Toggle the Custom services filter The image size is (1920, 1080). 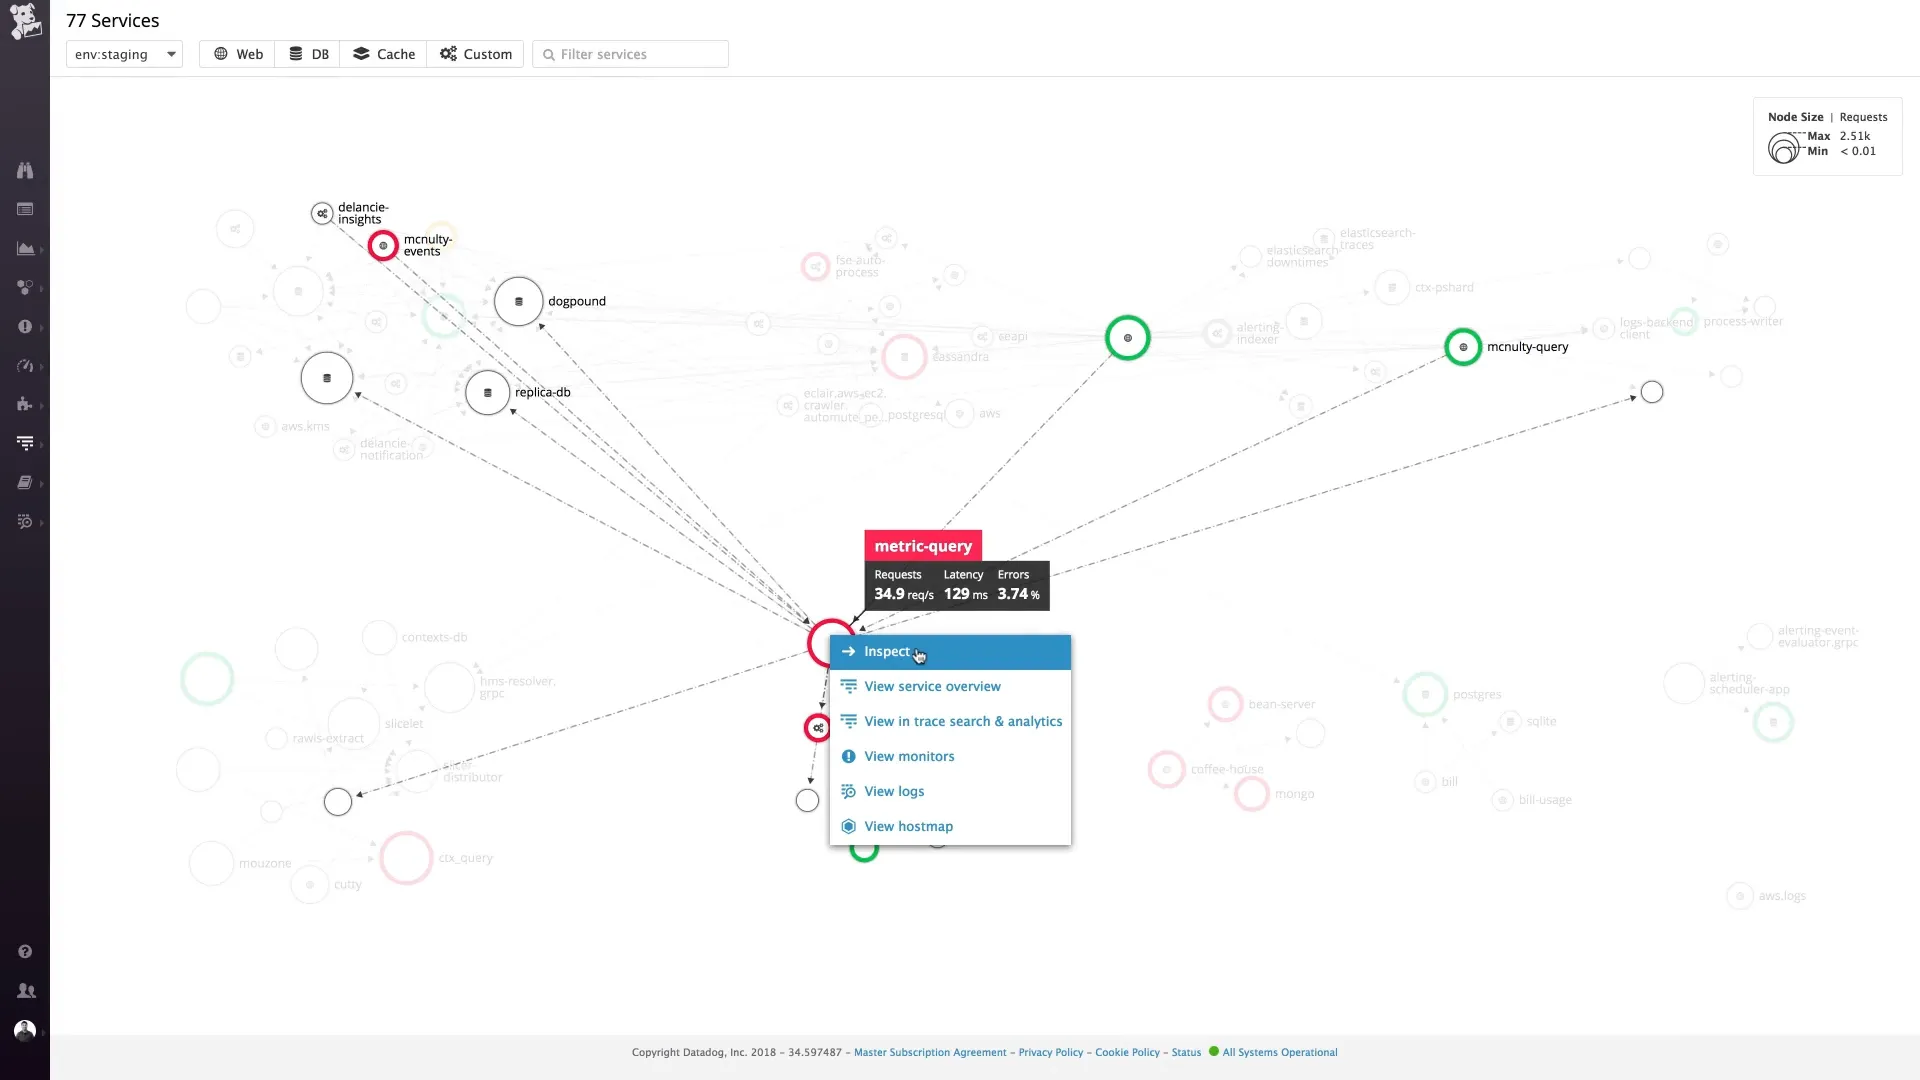[x=475, y=54]
